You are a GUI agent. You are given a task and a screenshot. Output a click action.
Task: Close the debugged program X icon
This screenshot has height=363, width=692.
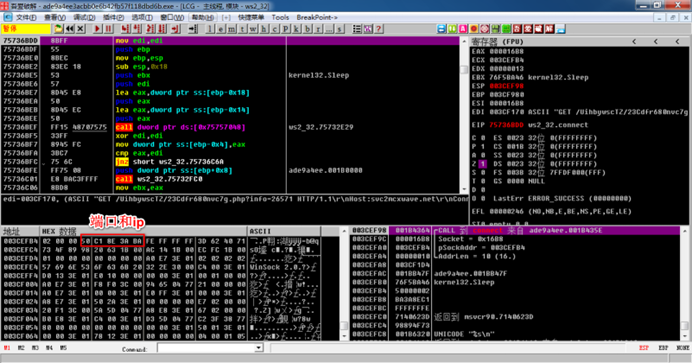[x=80, y=29]
